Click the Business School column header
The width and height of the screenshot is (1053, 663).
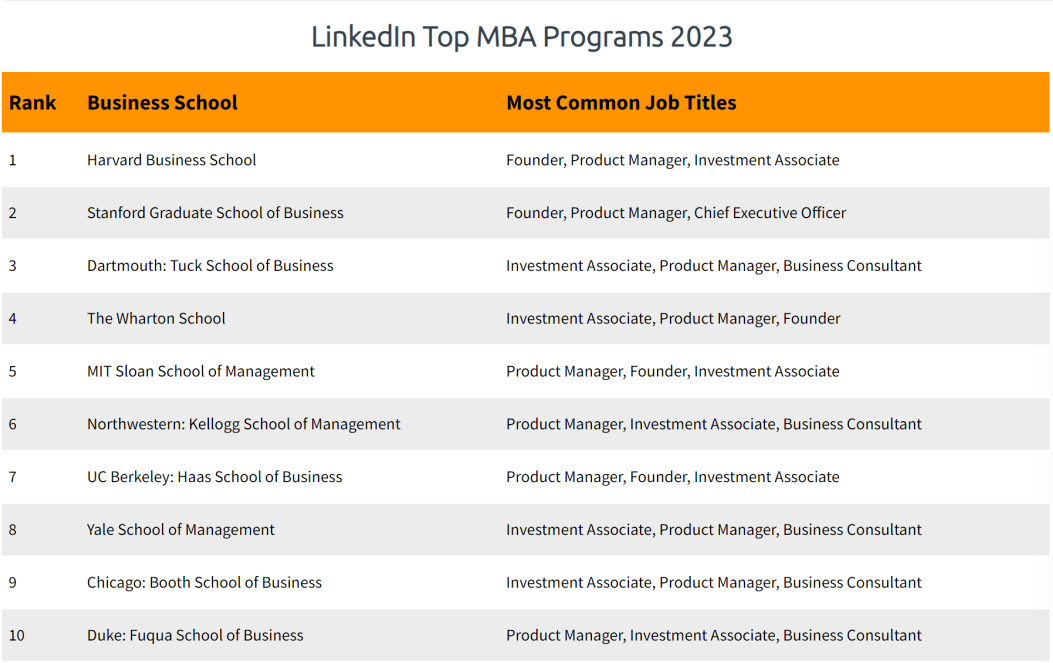point(162,103)
